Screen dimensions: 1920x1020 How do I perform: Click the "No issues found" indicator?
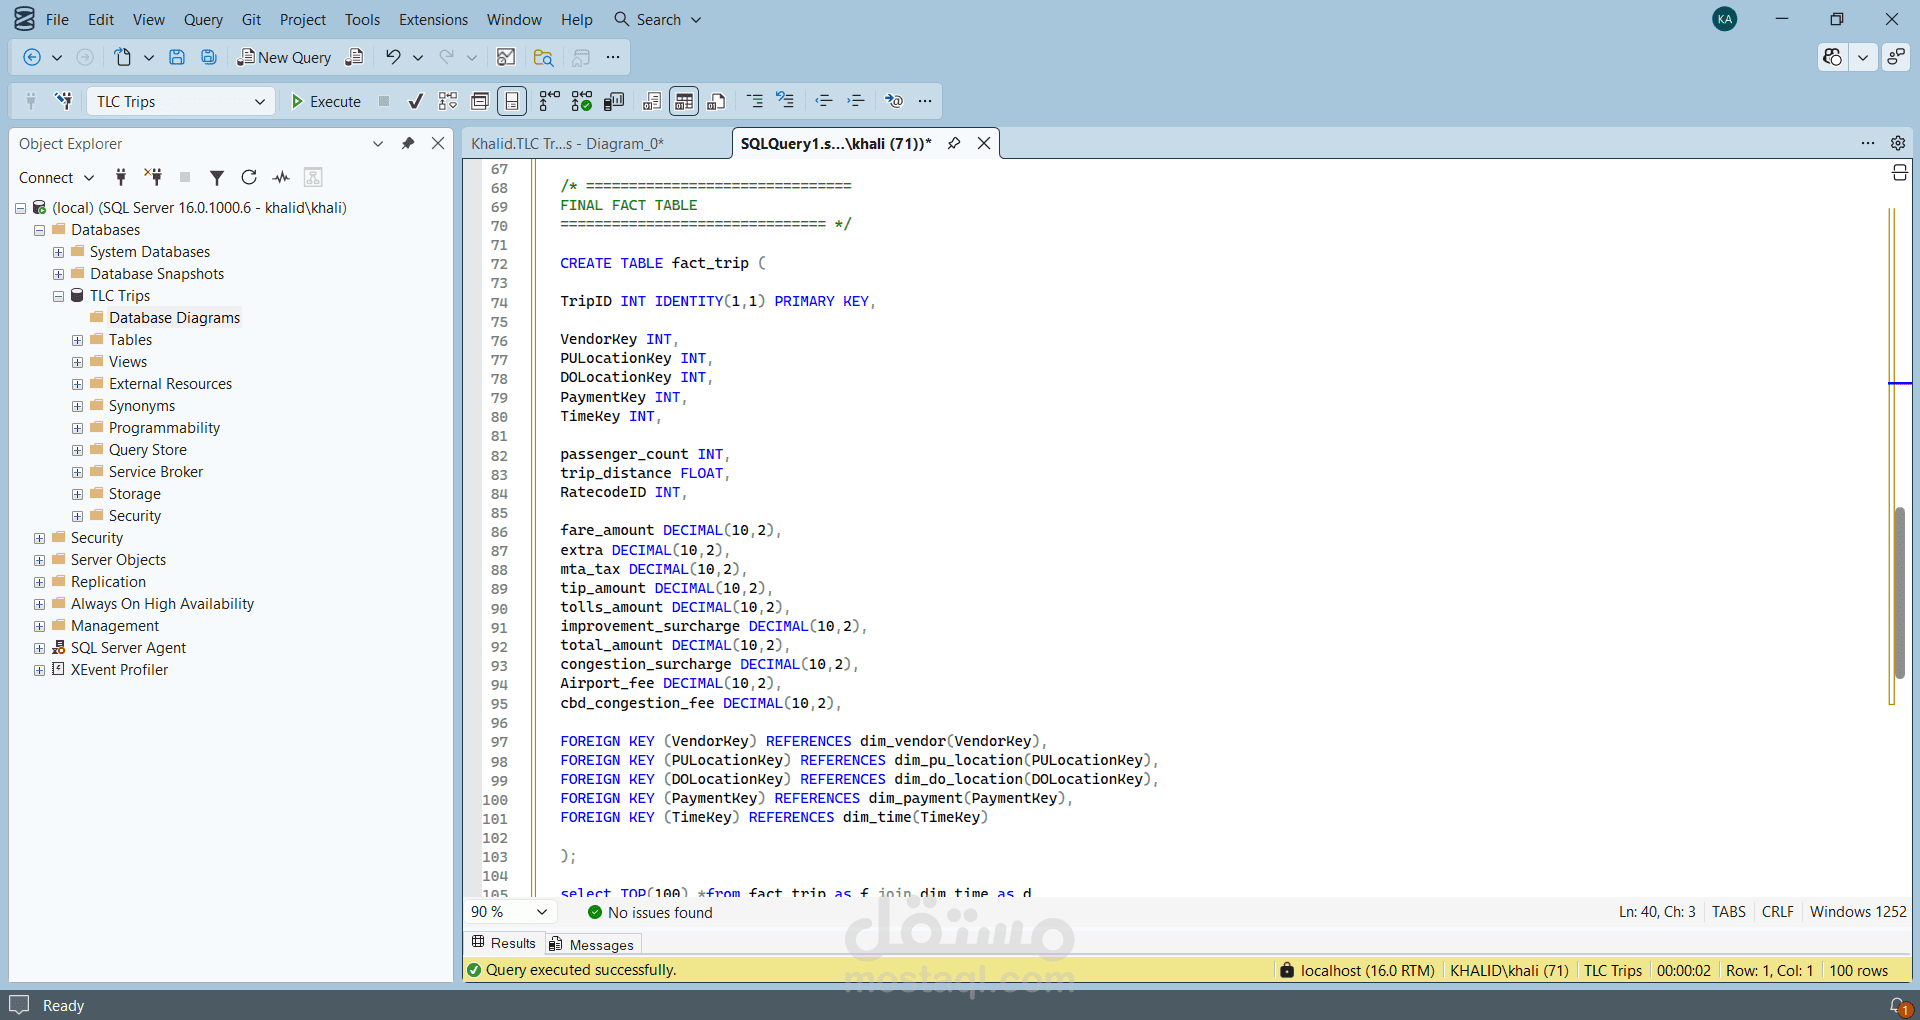pyautogui.click(x=650, y=912)
